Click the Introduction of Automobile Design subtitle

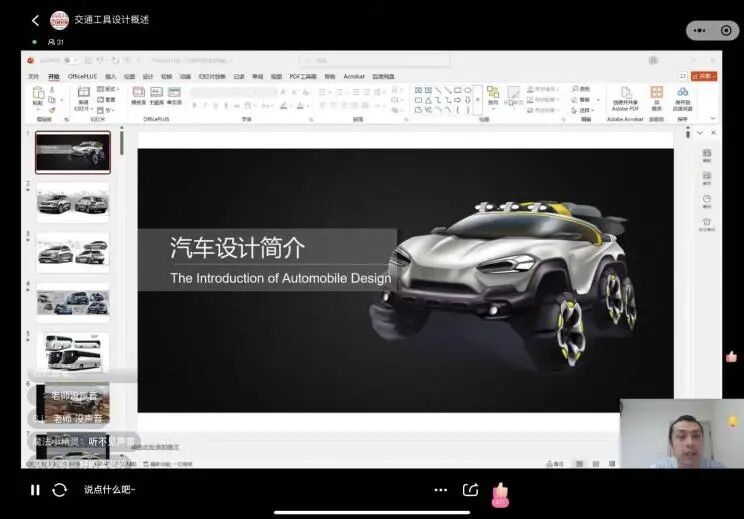[x=280, y=278]
